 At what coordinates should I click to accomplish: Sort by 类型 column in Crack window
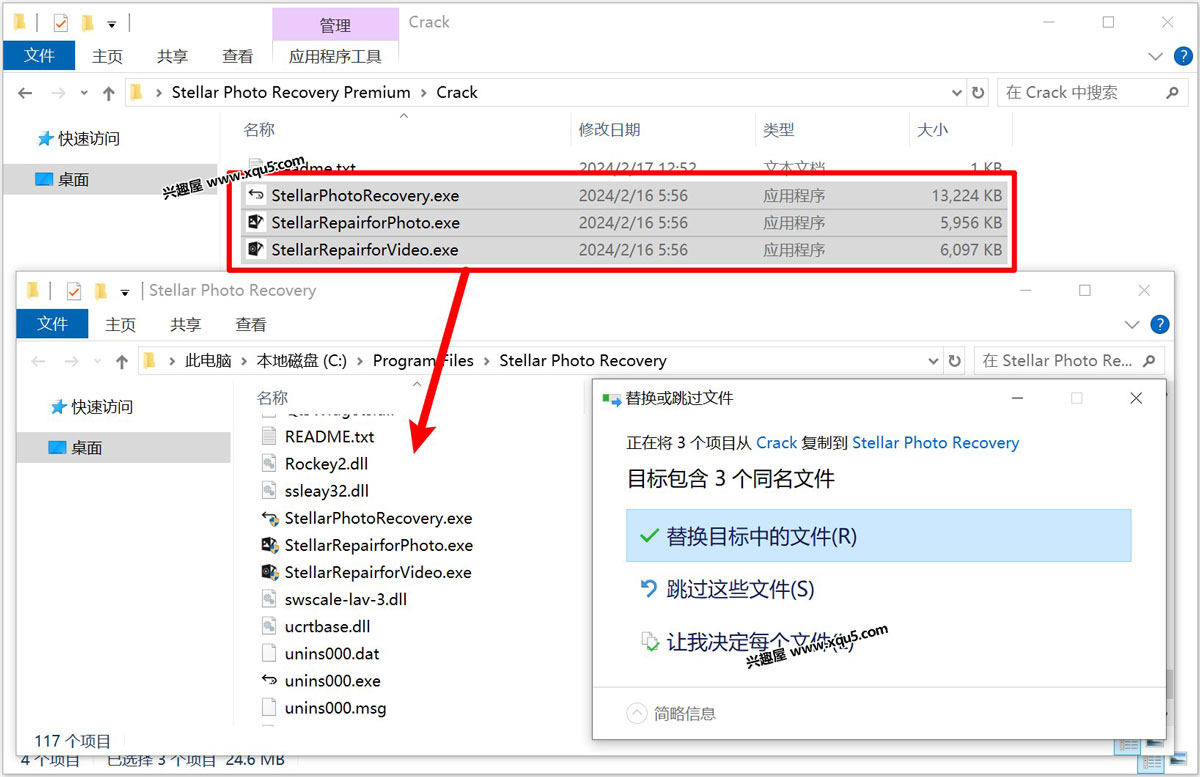(x=778, y=130)
